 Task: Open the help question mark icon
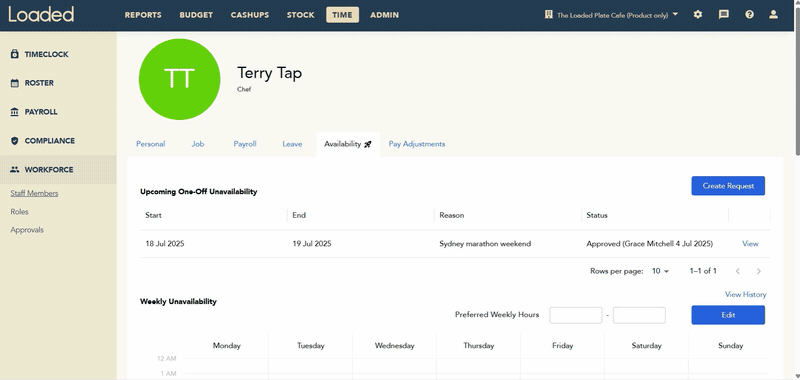(749, 14)
